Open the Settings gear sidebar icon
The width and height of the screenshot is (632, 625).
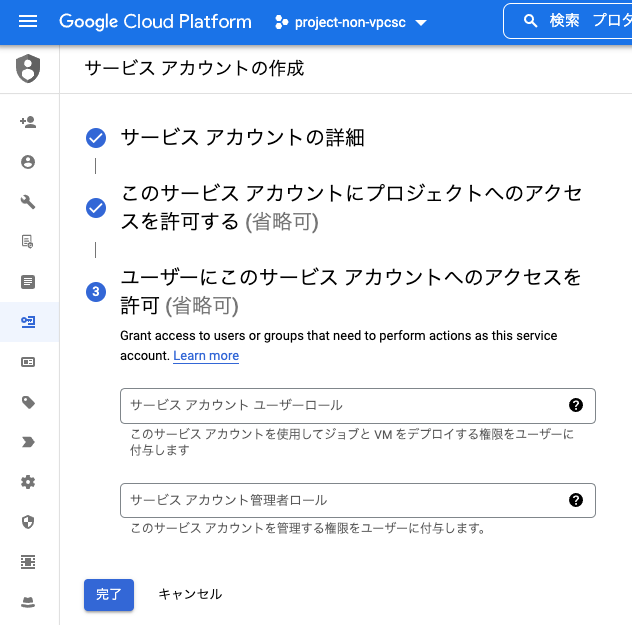28,482
